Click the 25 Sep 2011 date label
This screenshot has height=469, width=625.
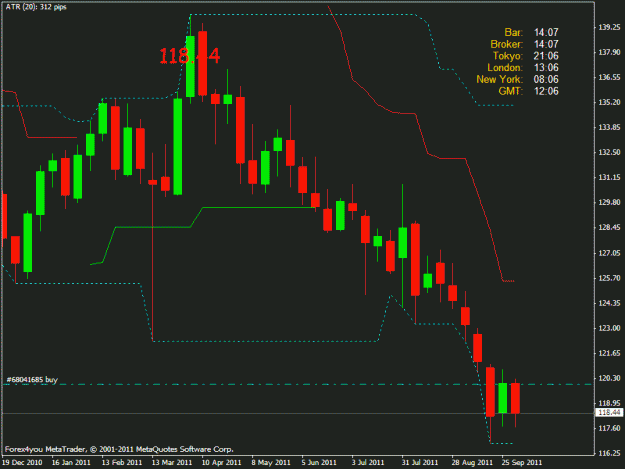click(x=522, y=463)
